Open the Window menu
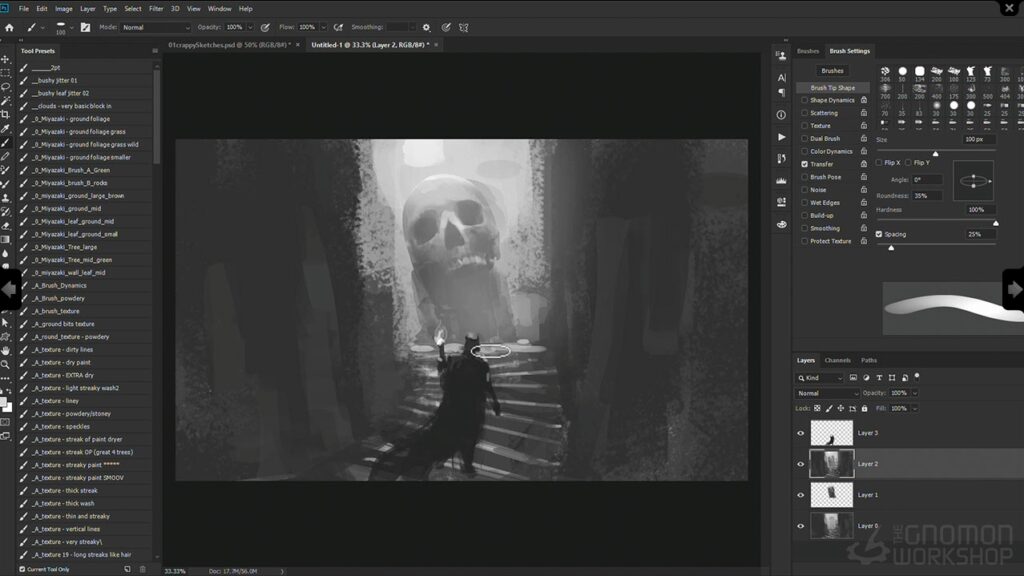The width and height of the screenshot is (1024, 576). (219, 8)
